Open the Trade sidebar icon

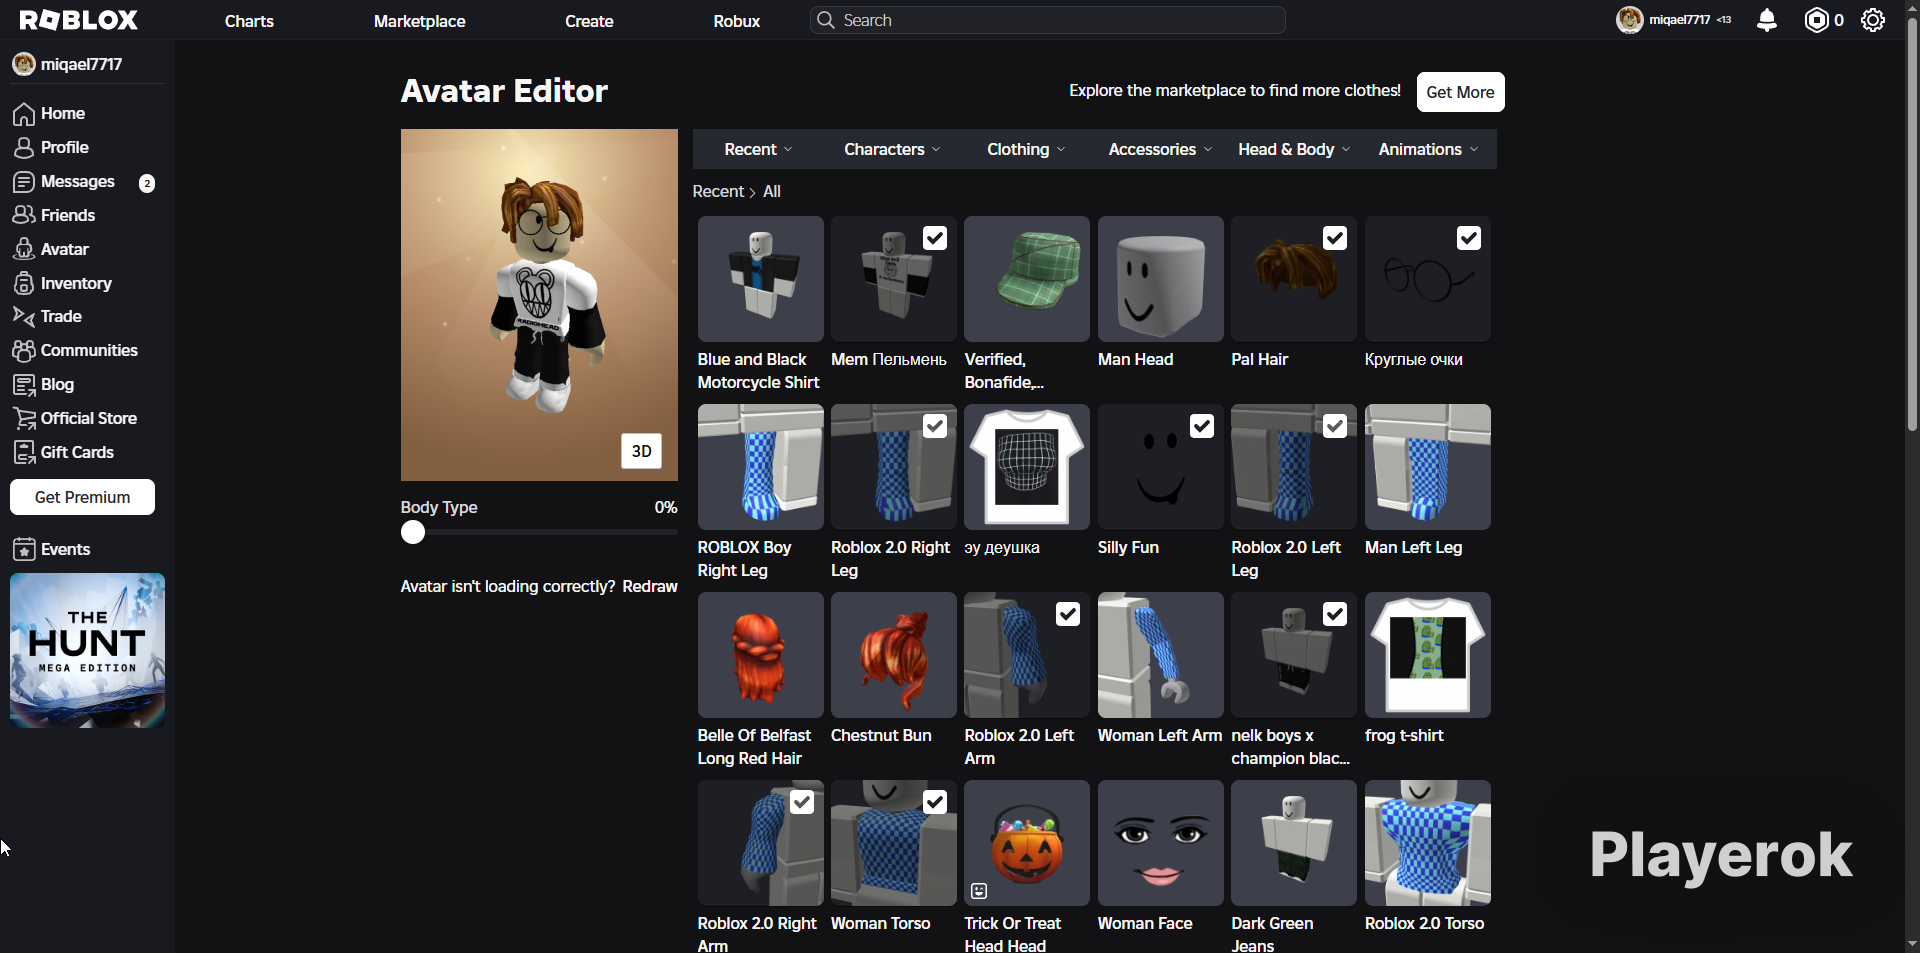(24, 316)
